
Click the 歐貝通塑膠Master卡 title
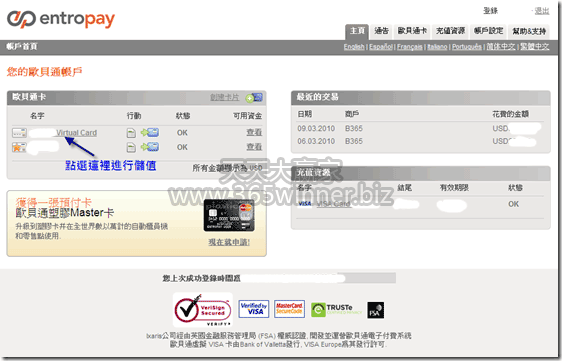[65, 213]
